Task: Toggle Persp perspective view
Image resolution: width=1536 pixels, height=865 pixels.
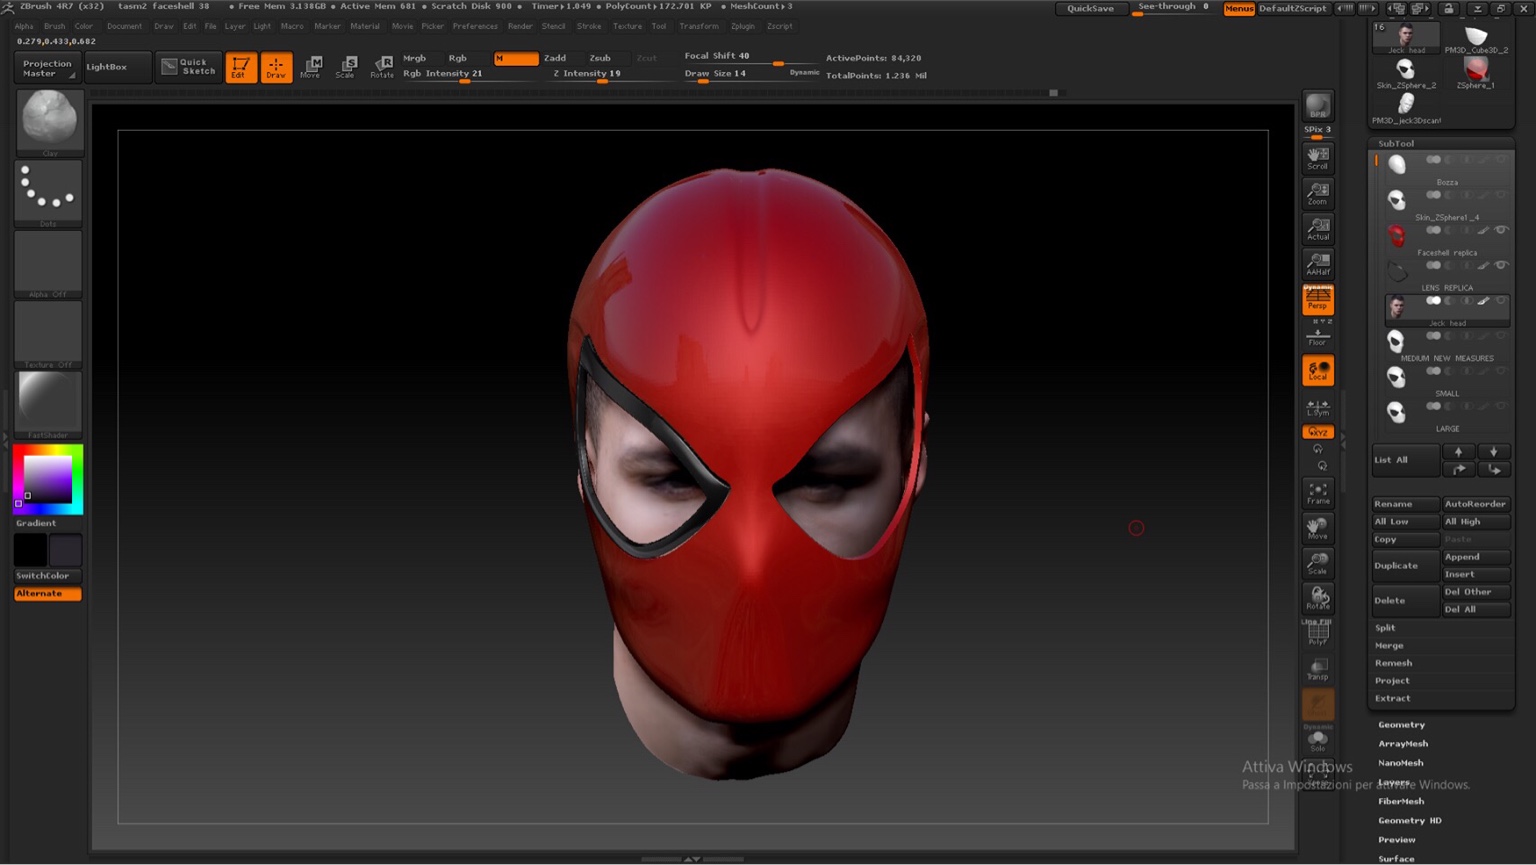Action: point(1318,299)
